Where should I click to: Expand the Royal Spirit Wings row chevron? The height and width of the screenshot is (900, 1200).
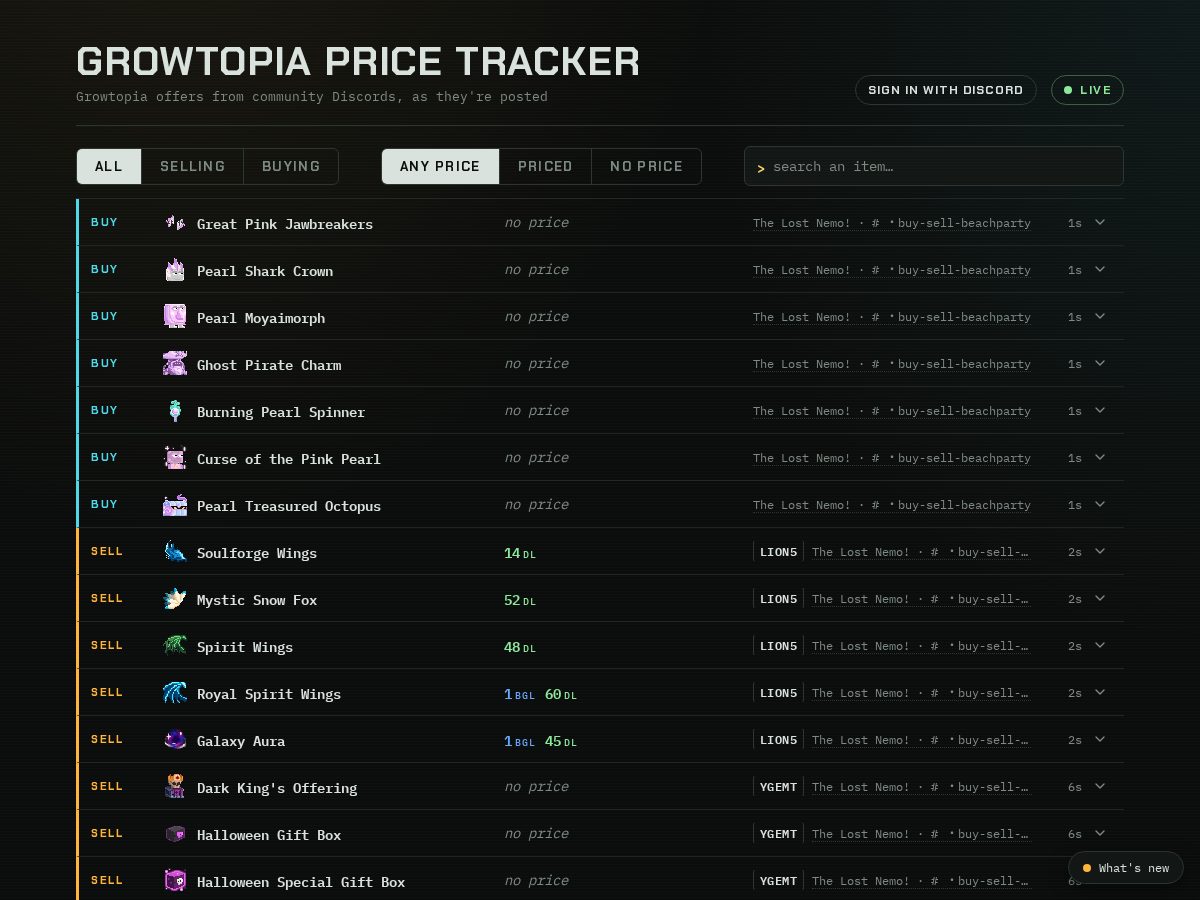pos(1100,692)
